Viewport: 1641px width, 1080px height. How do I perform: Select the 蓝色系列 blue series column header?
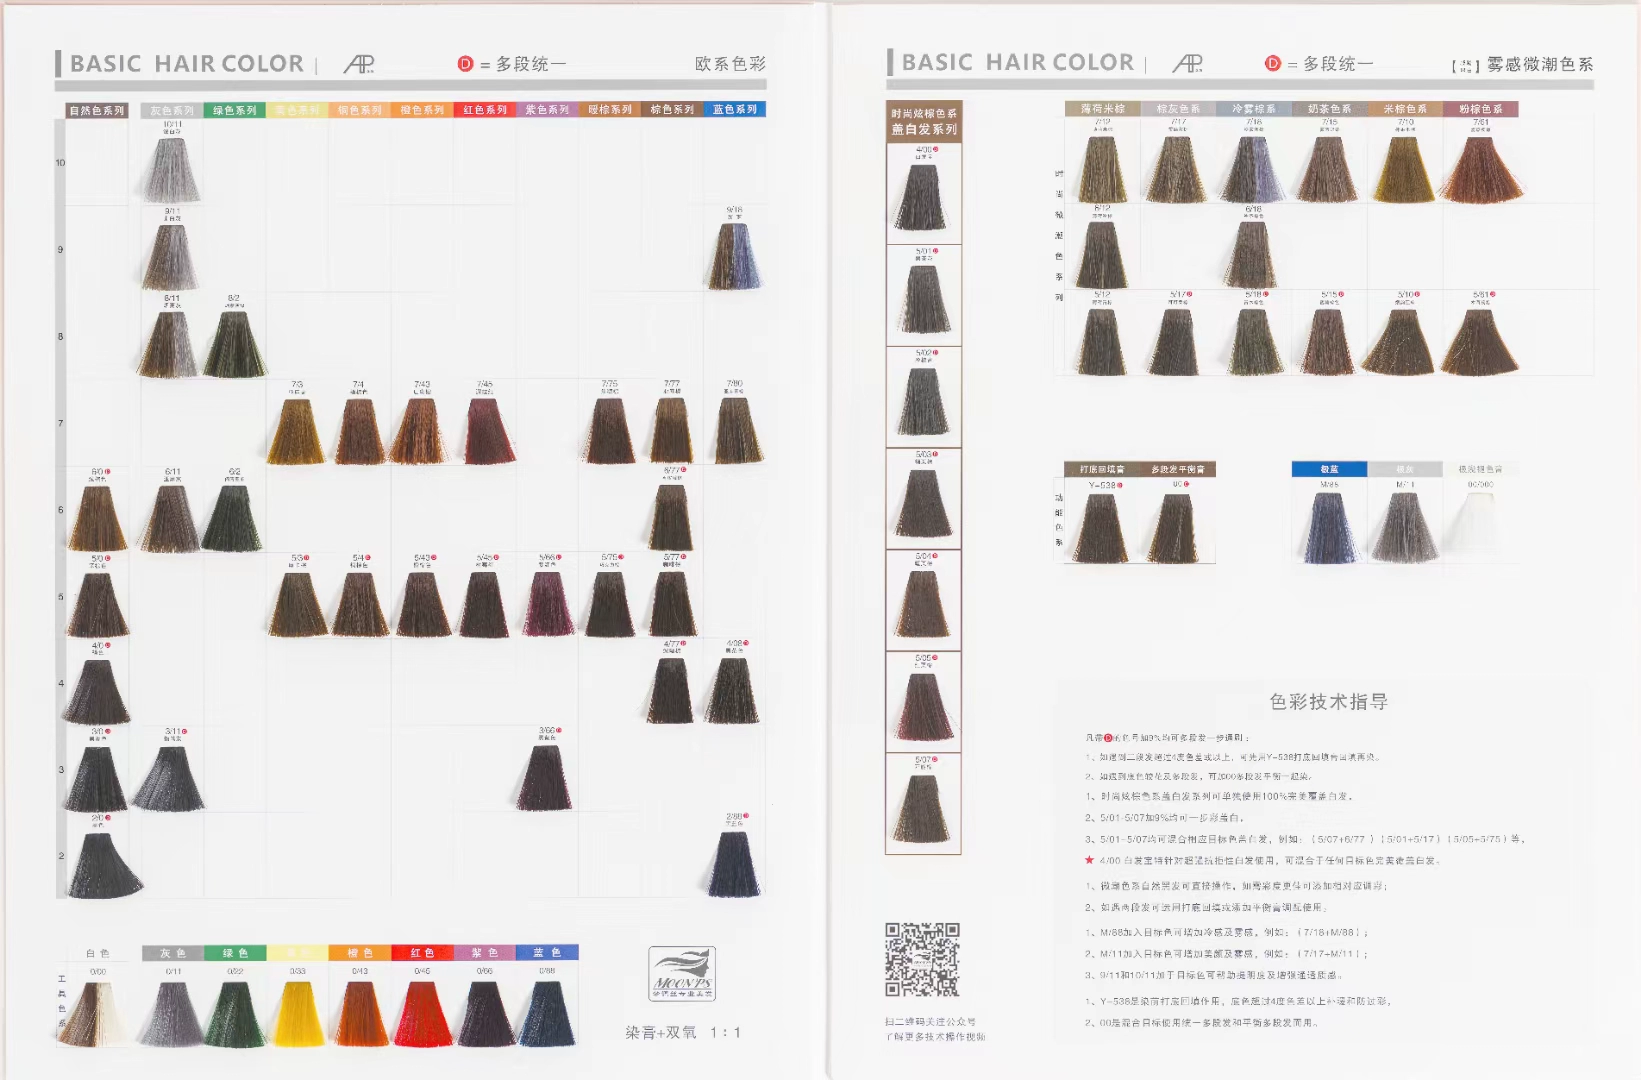734,110
